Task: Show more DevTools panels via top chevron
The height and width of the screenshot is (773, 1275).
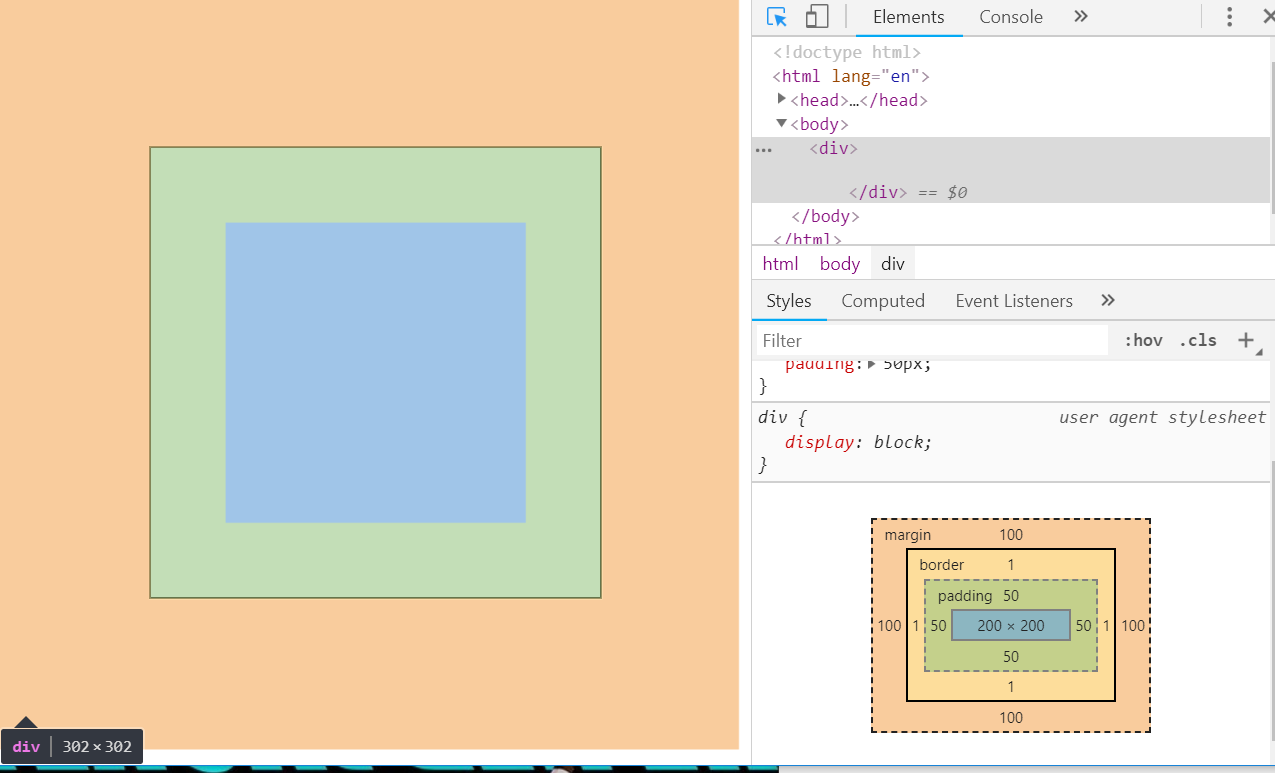Action: point(1081,17)
